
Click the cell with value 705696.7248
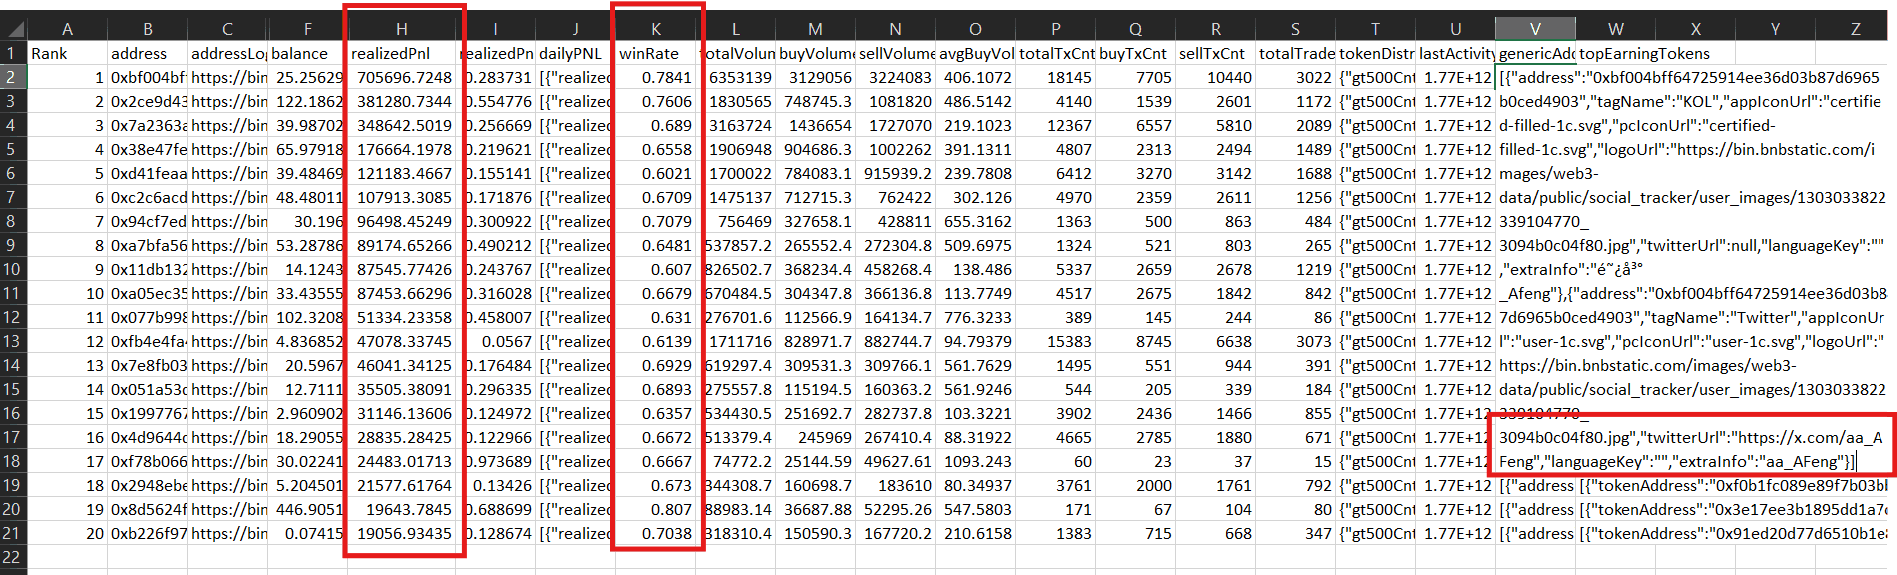click(x=401, y=77)
